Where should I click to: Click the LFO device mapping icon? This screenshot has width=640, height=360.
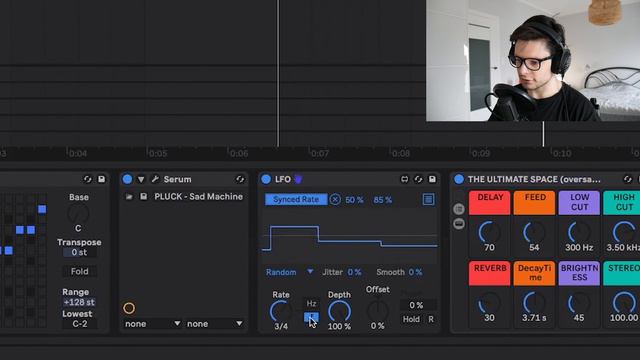tap(404, 179)
